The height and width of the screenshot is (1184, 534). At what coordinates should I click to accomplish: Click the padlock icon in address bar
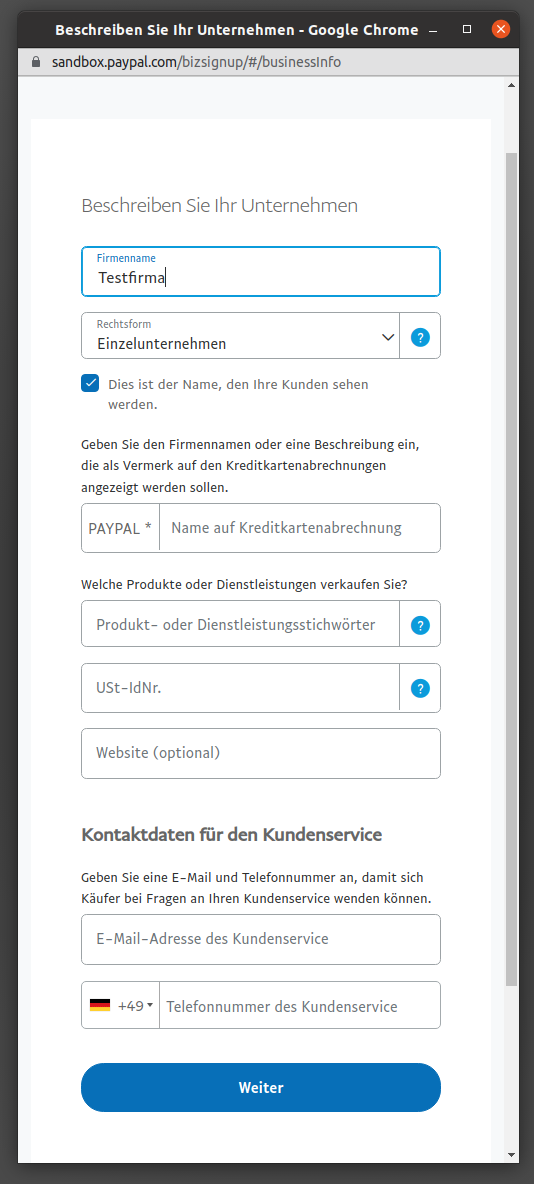35,62
